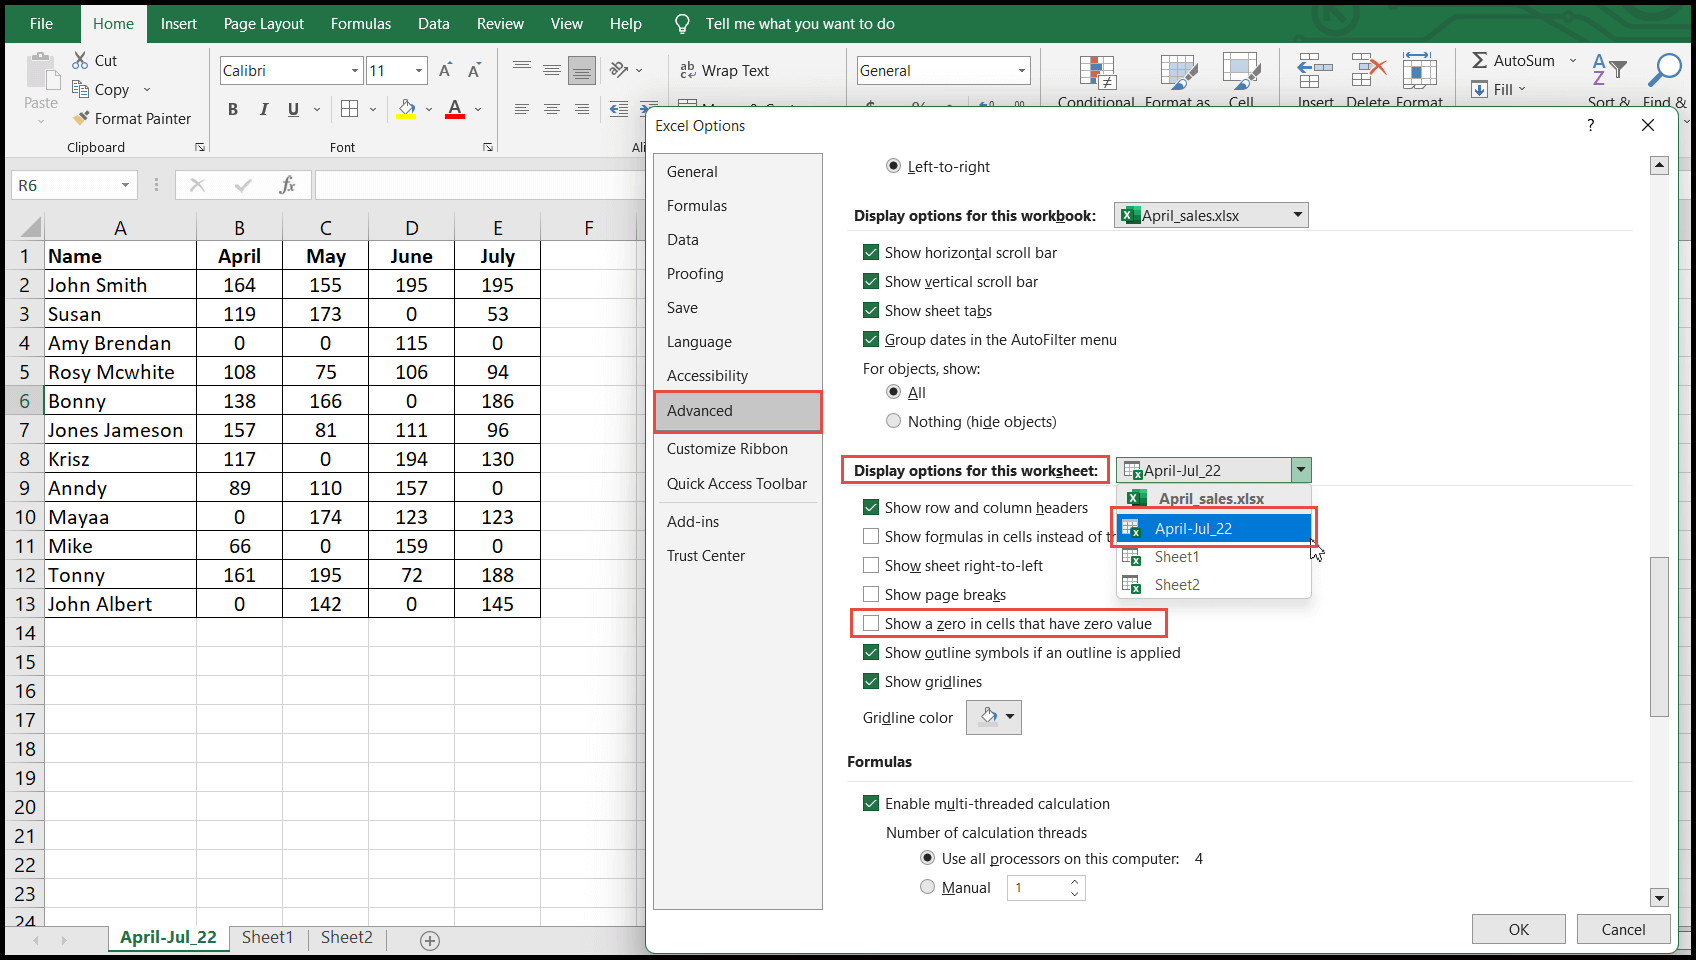Toggle Group dates in AutoFilter menu

[x=871, y=340]
